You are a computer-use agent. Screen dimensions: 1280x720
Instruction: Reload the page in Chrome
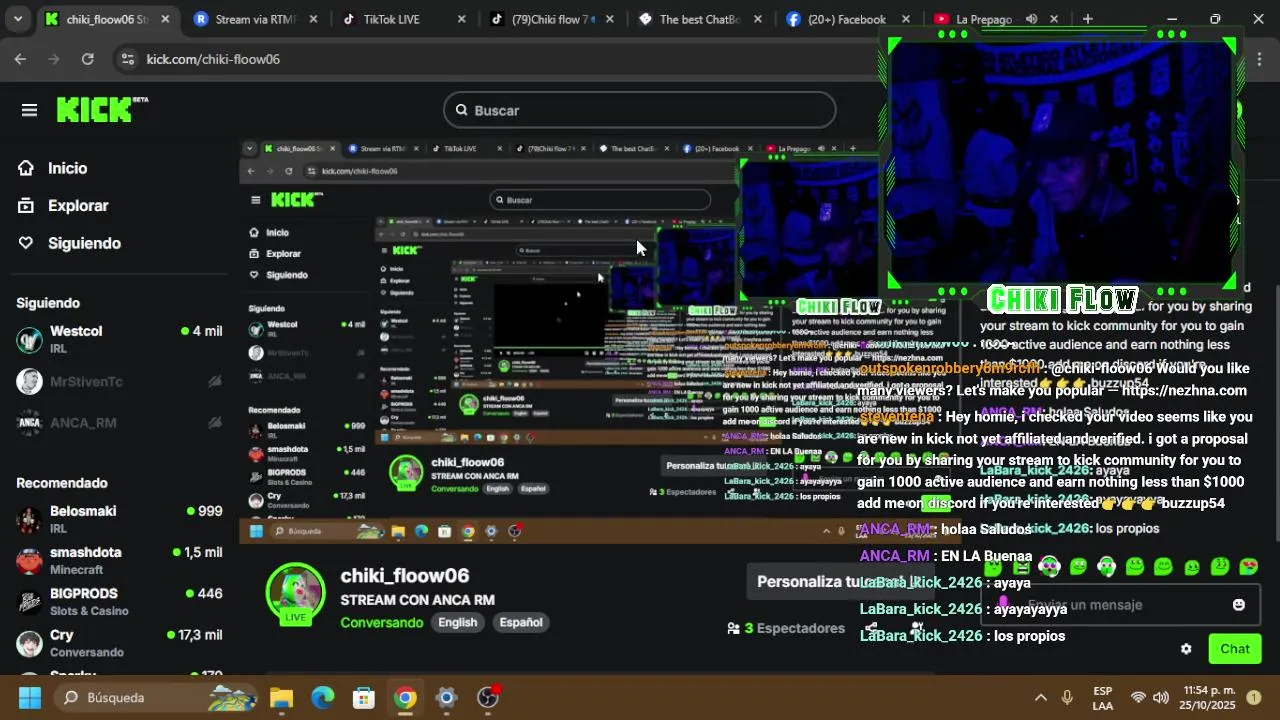(88, 59)
